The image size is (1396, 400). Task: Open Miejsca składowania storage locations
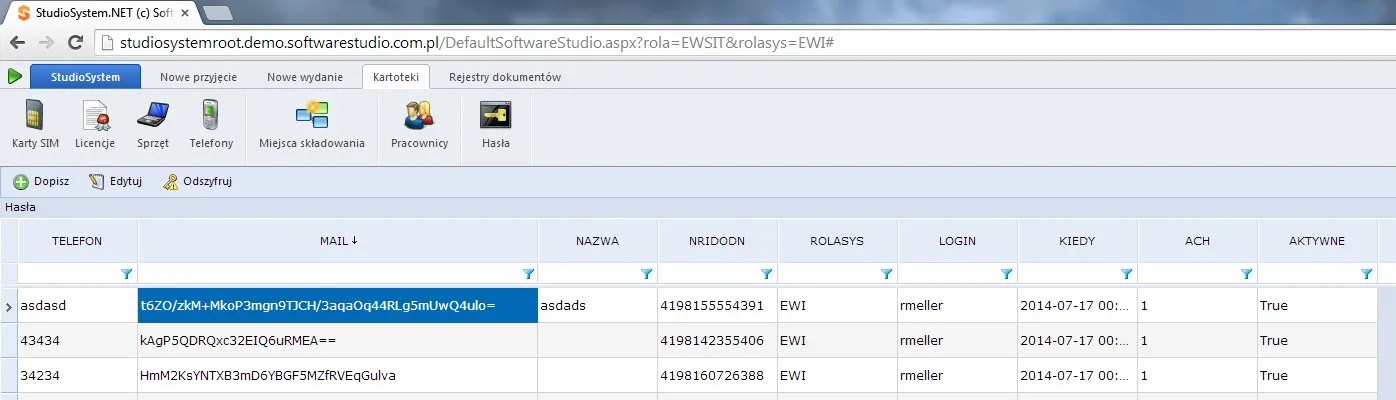click(311, 124)
